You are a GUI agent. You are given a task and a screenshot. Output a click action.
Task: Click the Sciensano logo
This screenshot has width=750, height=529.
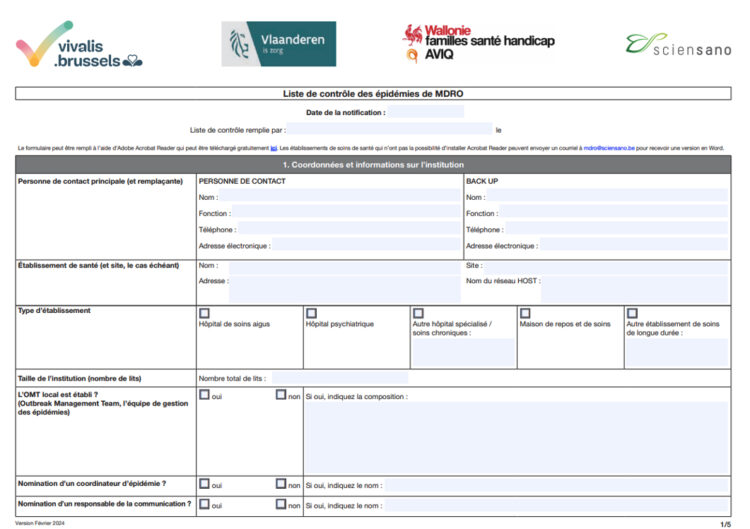677,44
